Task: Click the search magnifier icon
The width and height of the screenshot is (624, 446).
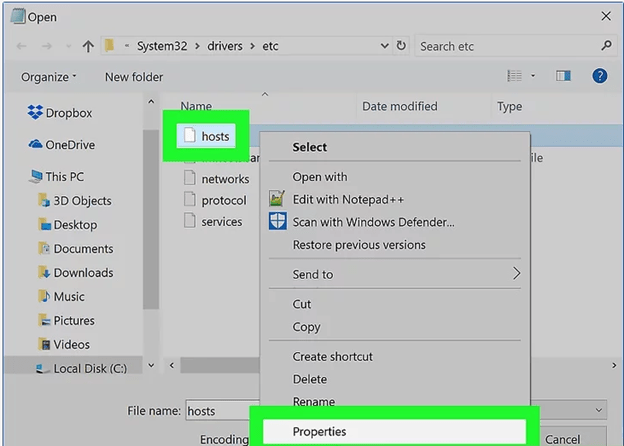Action: coord(606,46)
